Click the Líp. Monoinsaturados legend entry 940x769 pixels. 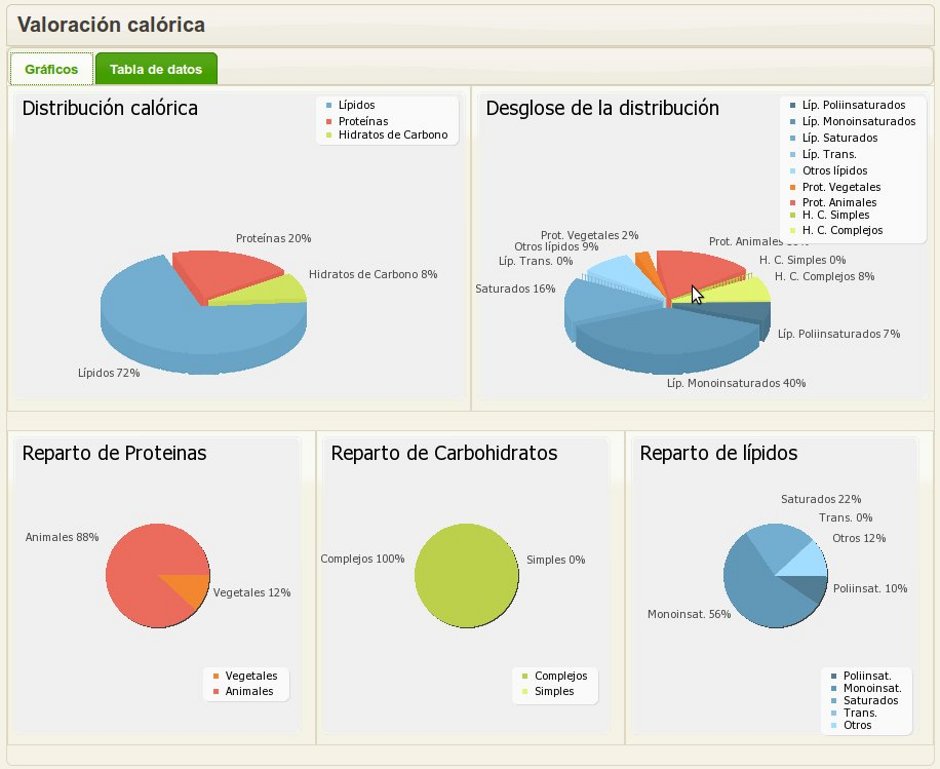(852, 121)
